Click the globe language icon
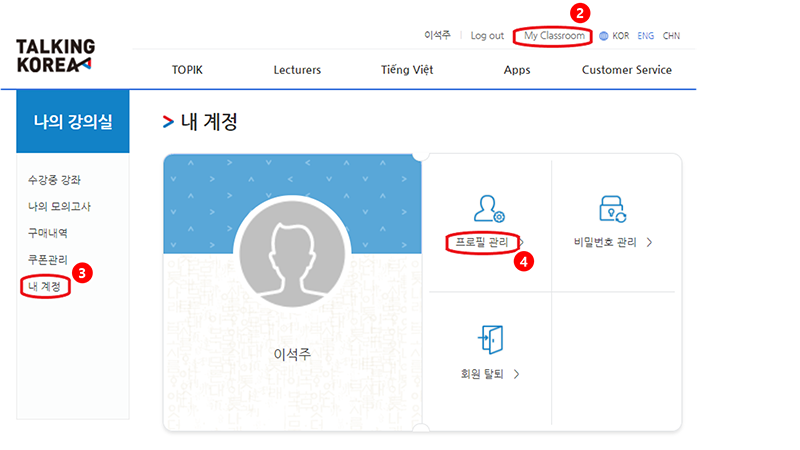This screenshot has width=800, height=450. tap(604, 36)
